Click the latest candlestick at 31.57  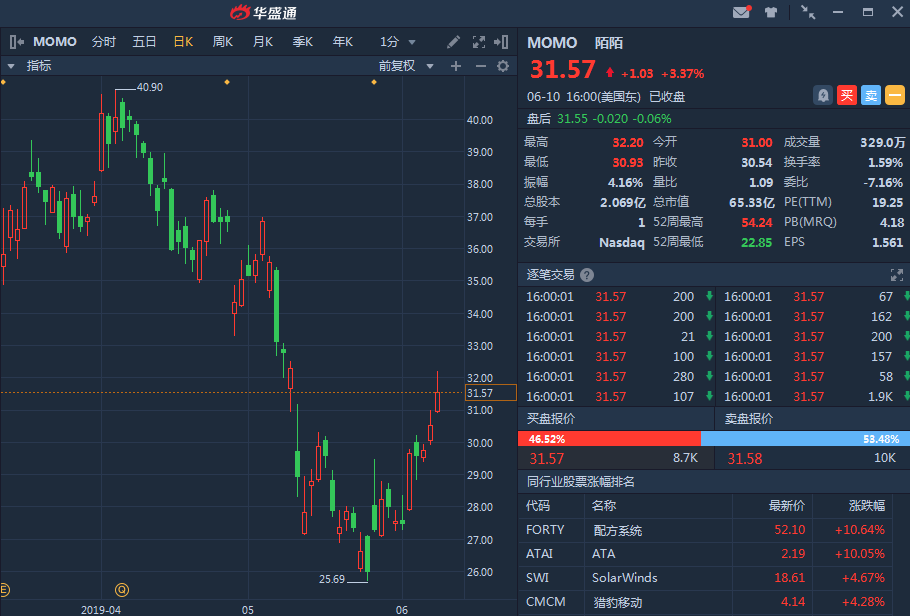(437, 393)
